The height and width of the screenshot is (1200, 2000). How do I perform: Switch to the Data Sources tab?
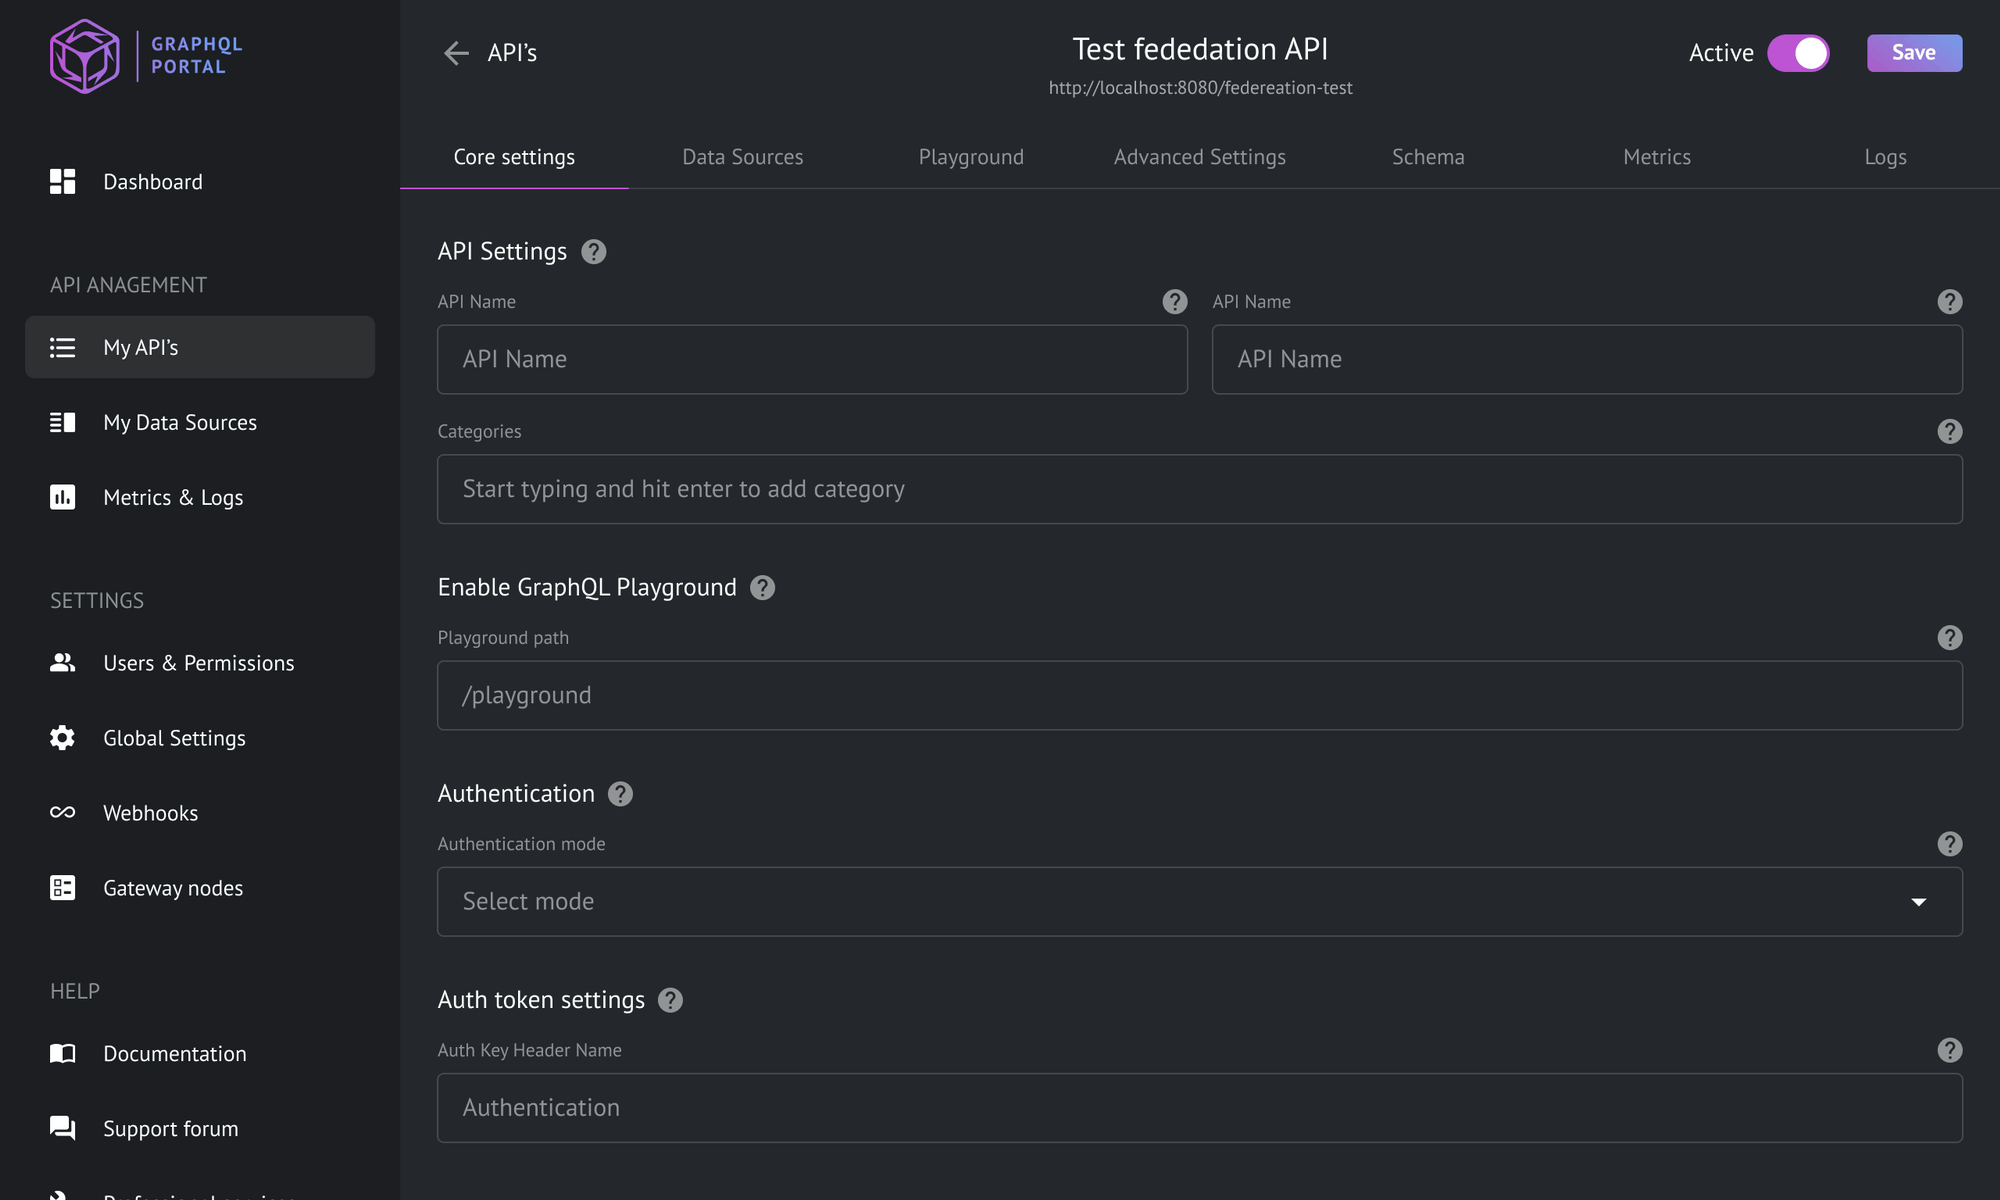[742, 156]
